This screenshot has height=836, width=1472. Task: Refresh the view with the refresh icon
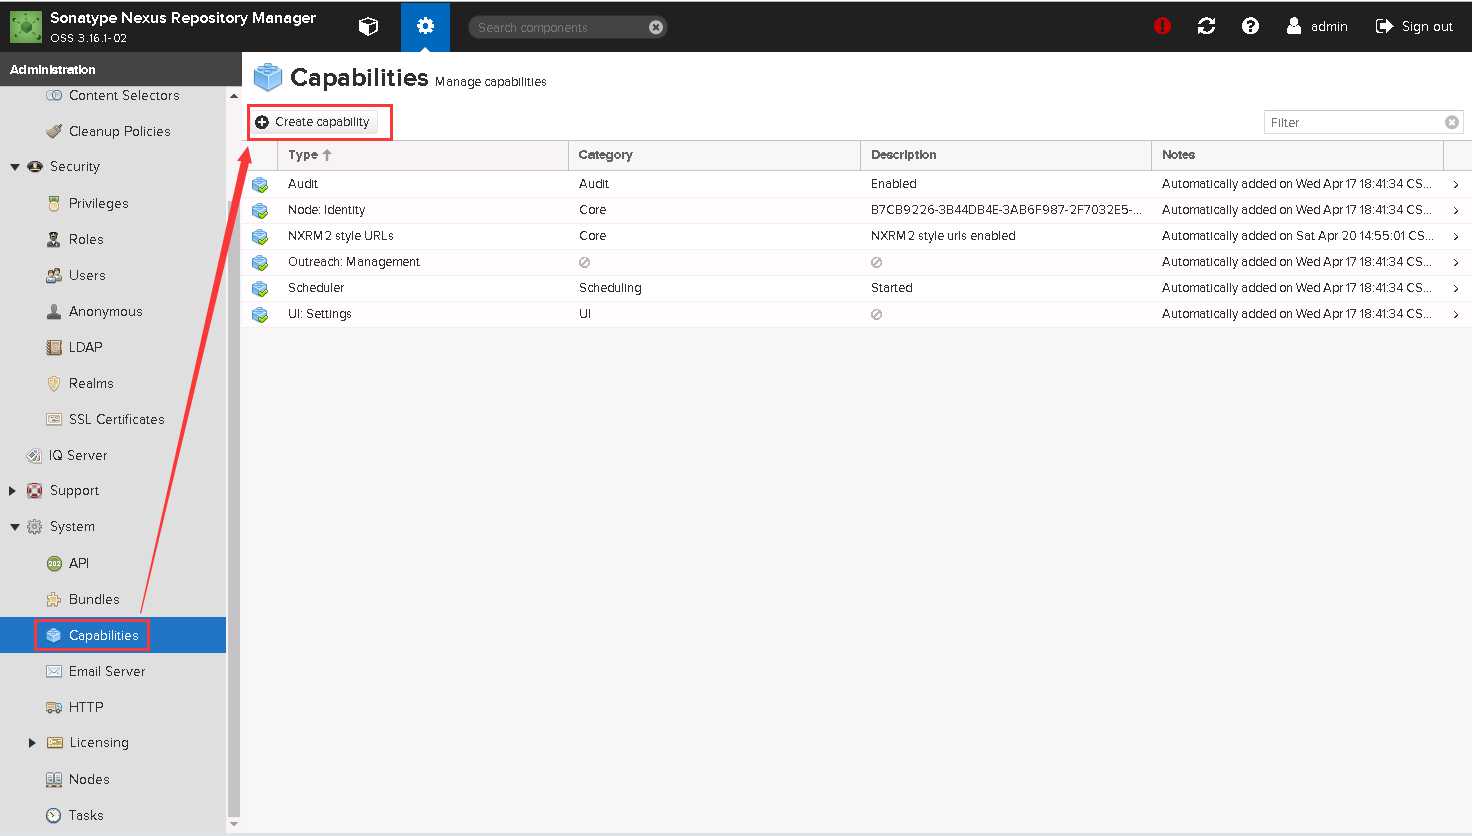pyautogui.click(x=1206, y=26)
